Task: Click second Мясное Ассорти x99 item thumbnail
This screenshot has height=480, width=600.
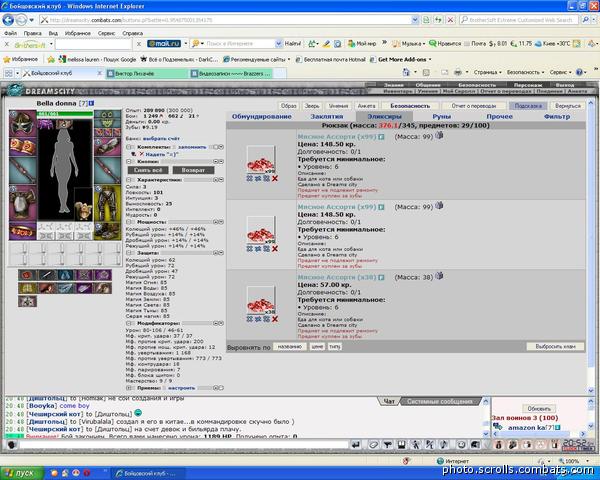Action: 261,230
